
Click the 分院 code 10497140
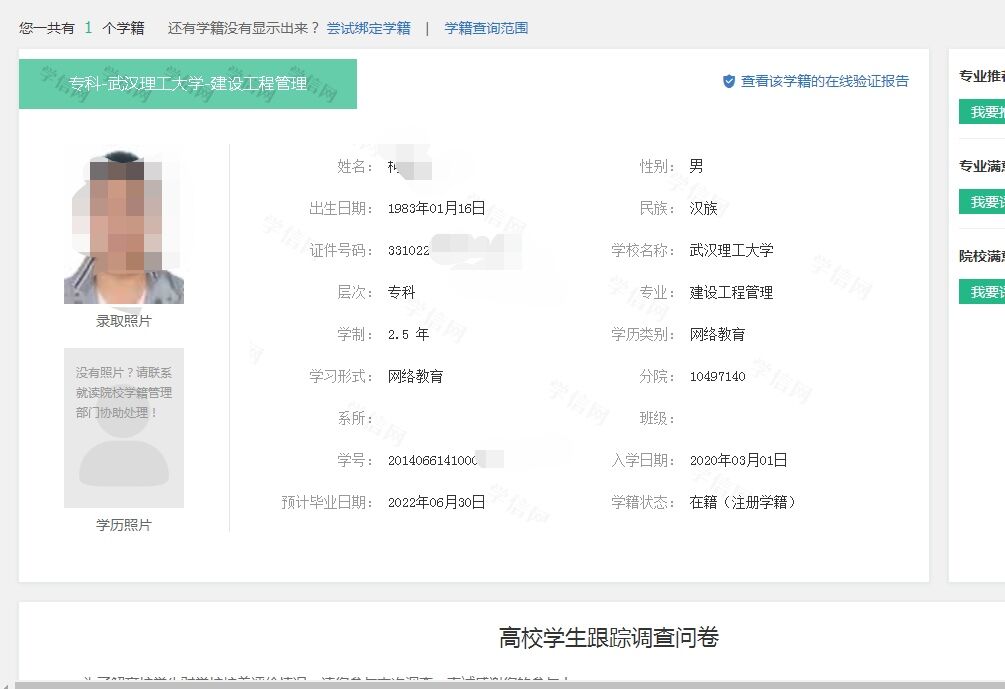tap(717, 376)
